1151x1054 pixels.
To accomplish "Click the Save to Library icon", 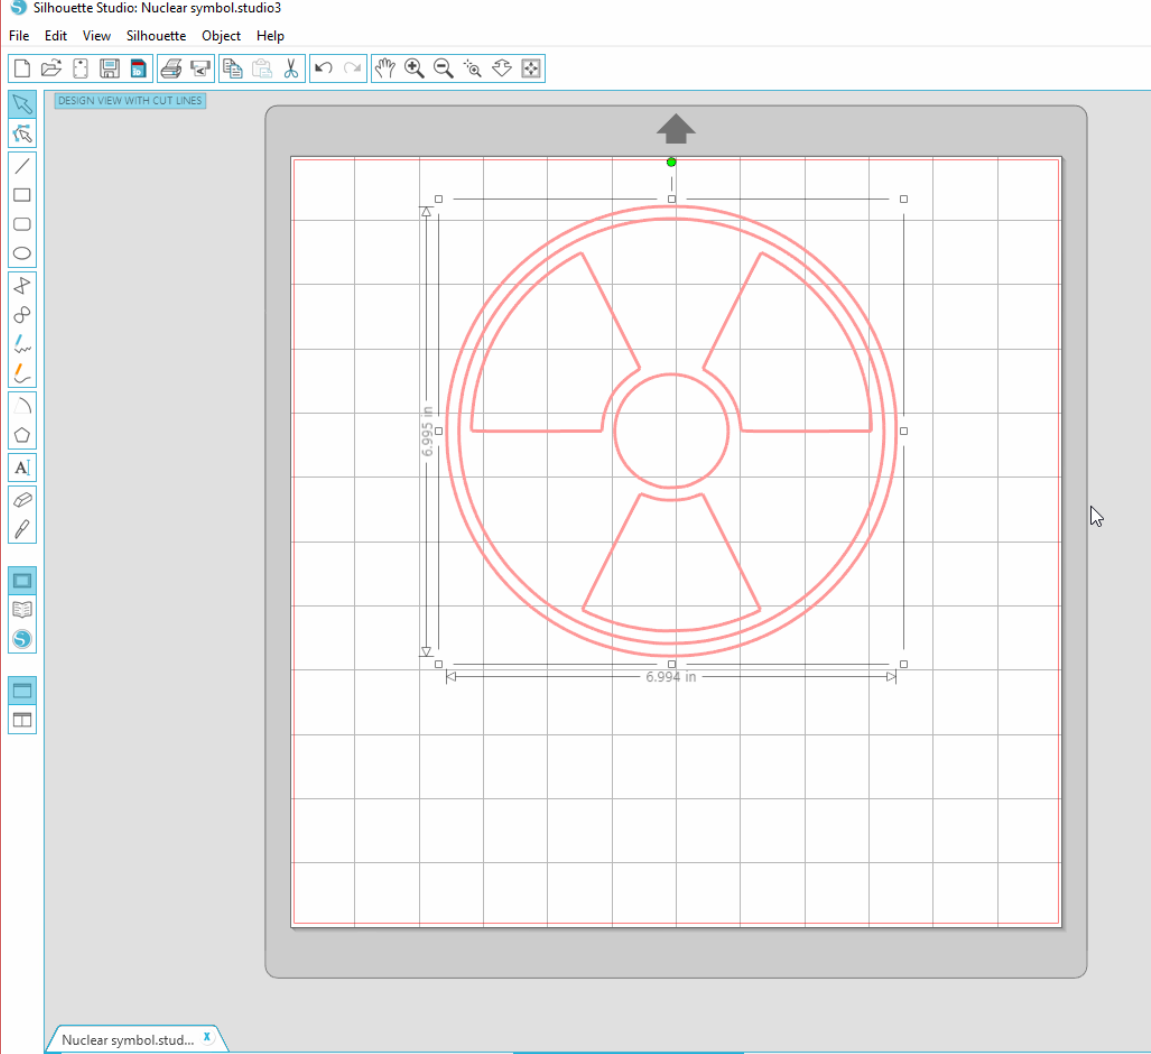I will click(x=138, y=68).
